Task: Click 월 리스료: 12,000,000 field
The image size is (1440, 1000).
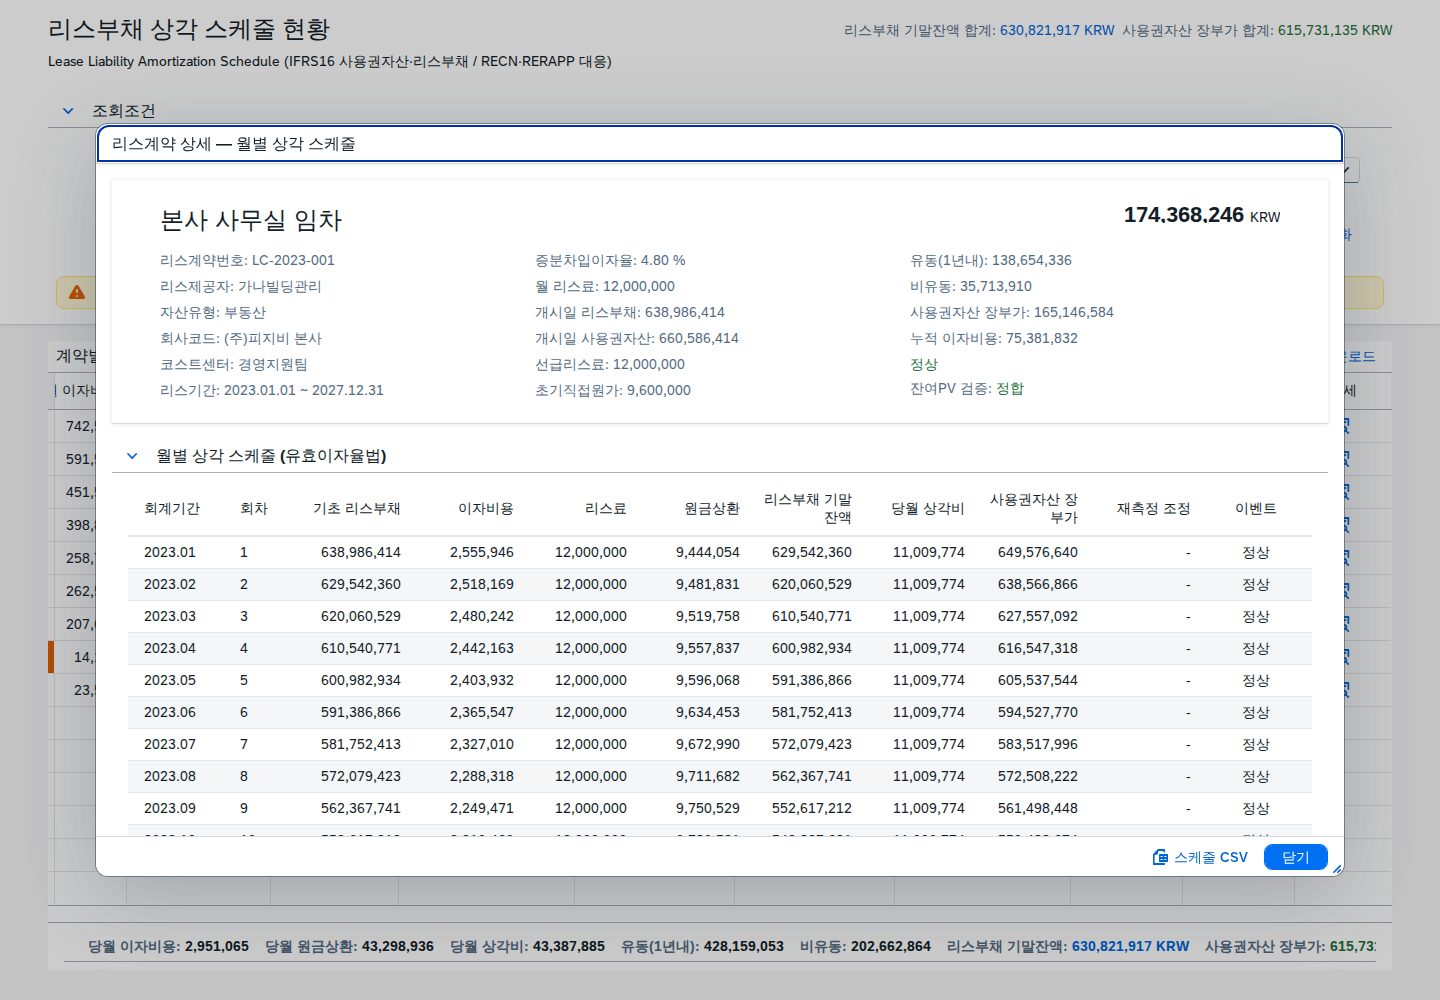Action: pyautogui.click(x=605, y=286)
